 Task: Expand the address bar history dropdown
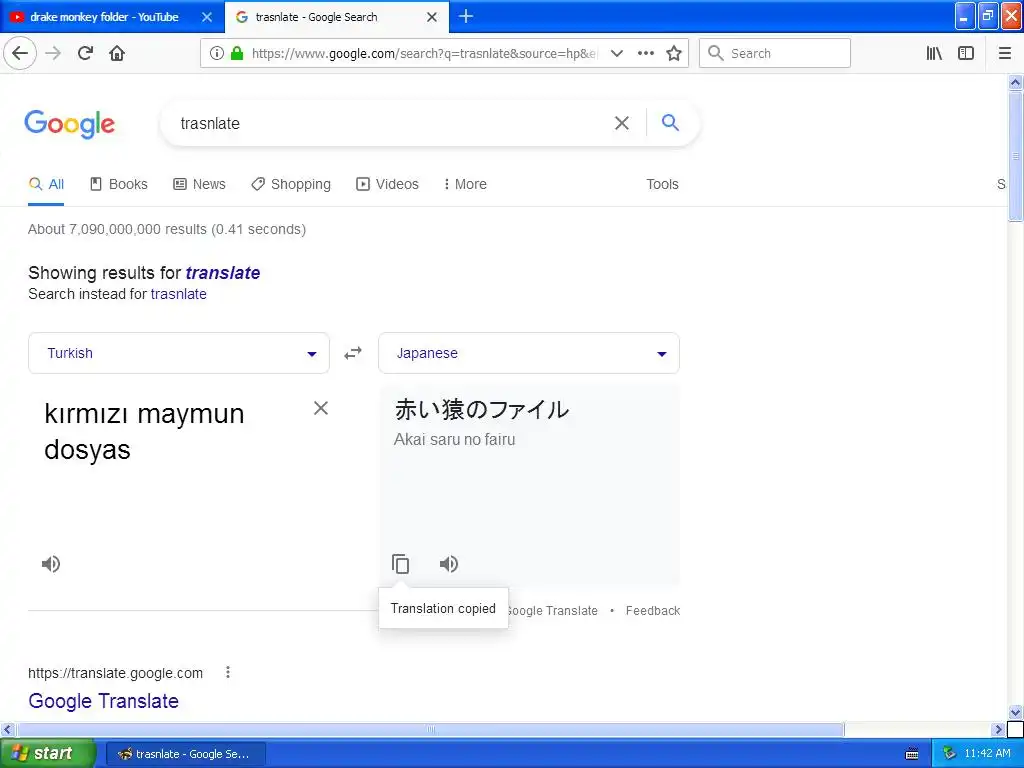(x=616, y=54)
